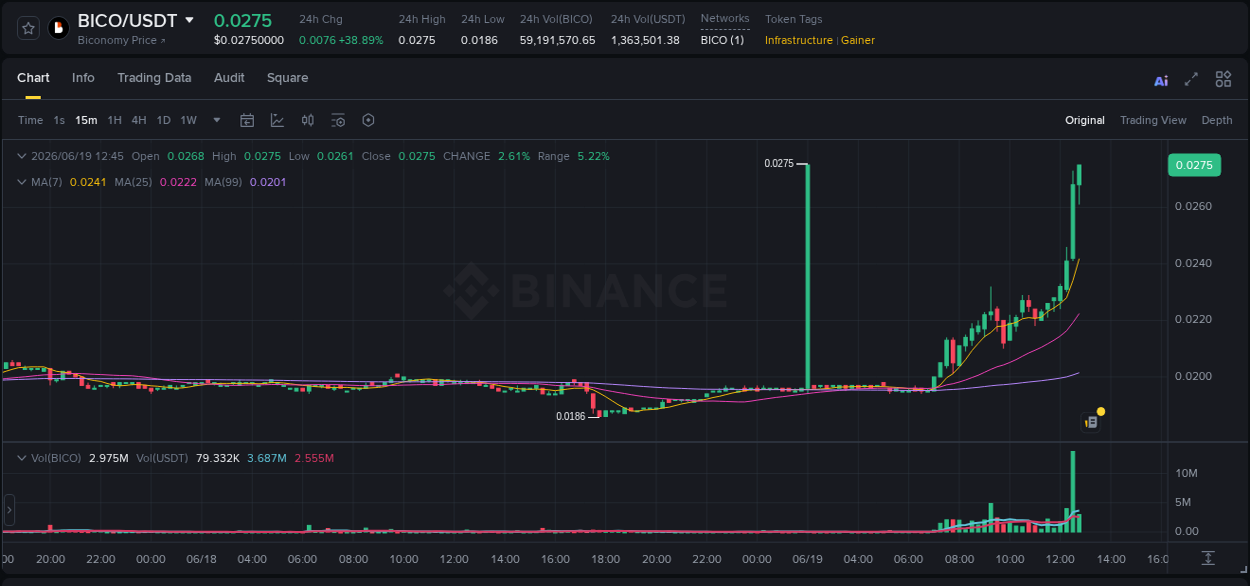Reset chart scale with bottom-right icon
Image resolution: width=1250 pixels, height=586 pixels.
tap(1208, 558)
